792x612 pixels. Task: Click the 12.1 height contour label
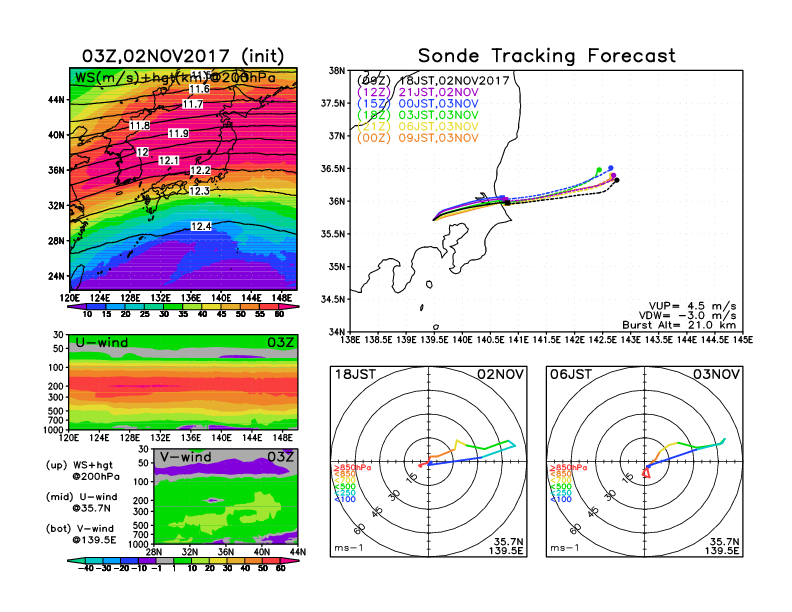(169, 161)
